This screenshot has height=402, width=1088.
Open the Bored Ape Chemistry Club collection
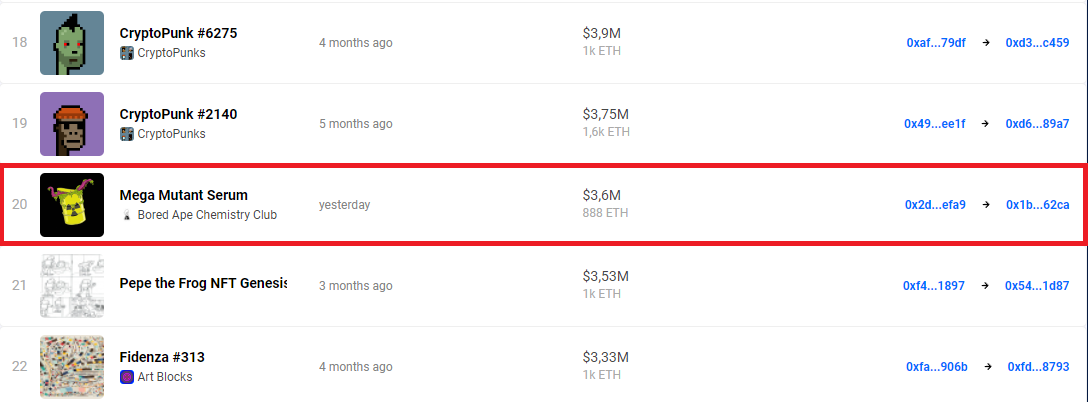pos(207,215)
